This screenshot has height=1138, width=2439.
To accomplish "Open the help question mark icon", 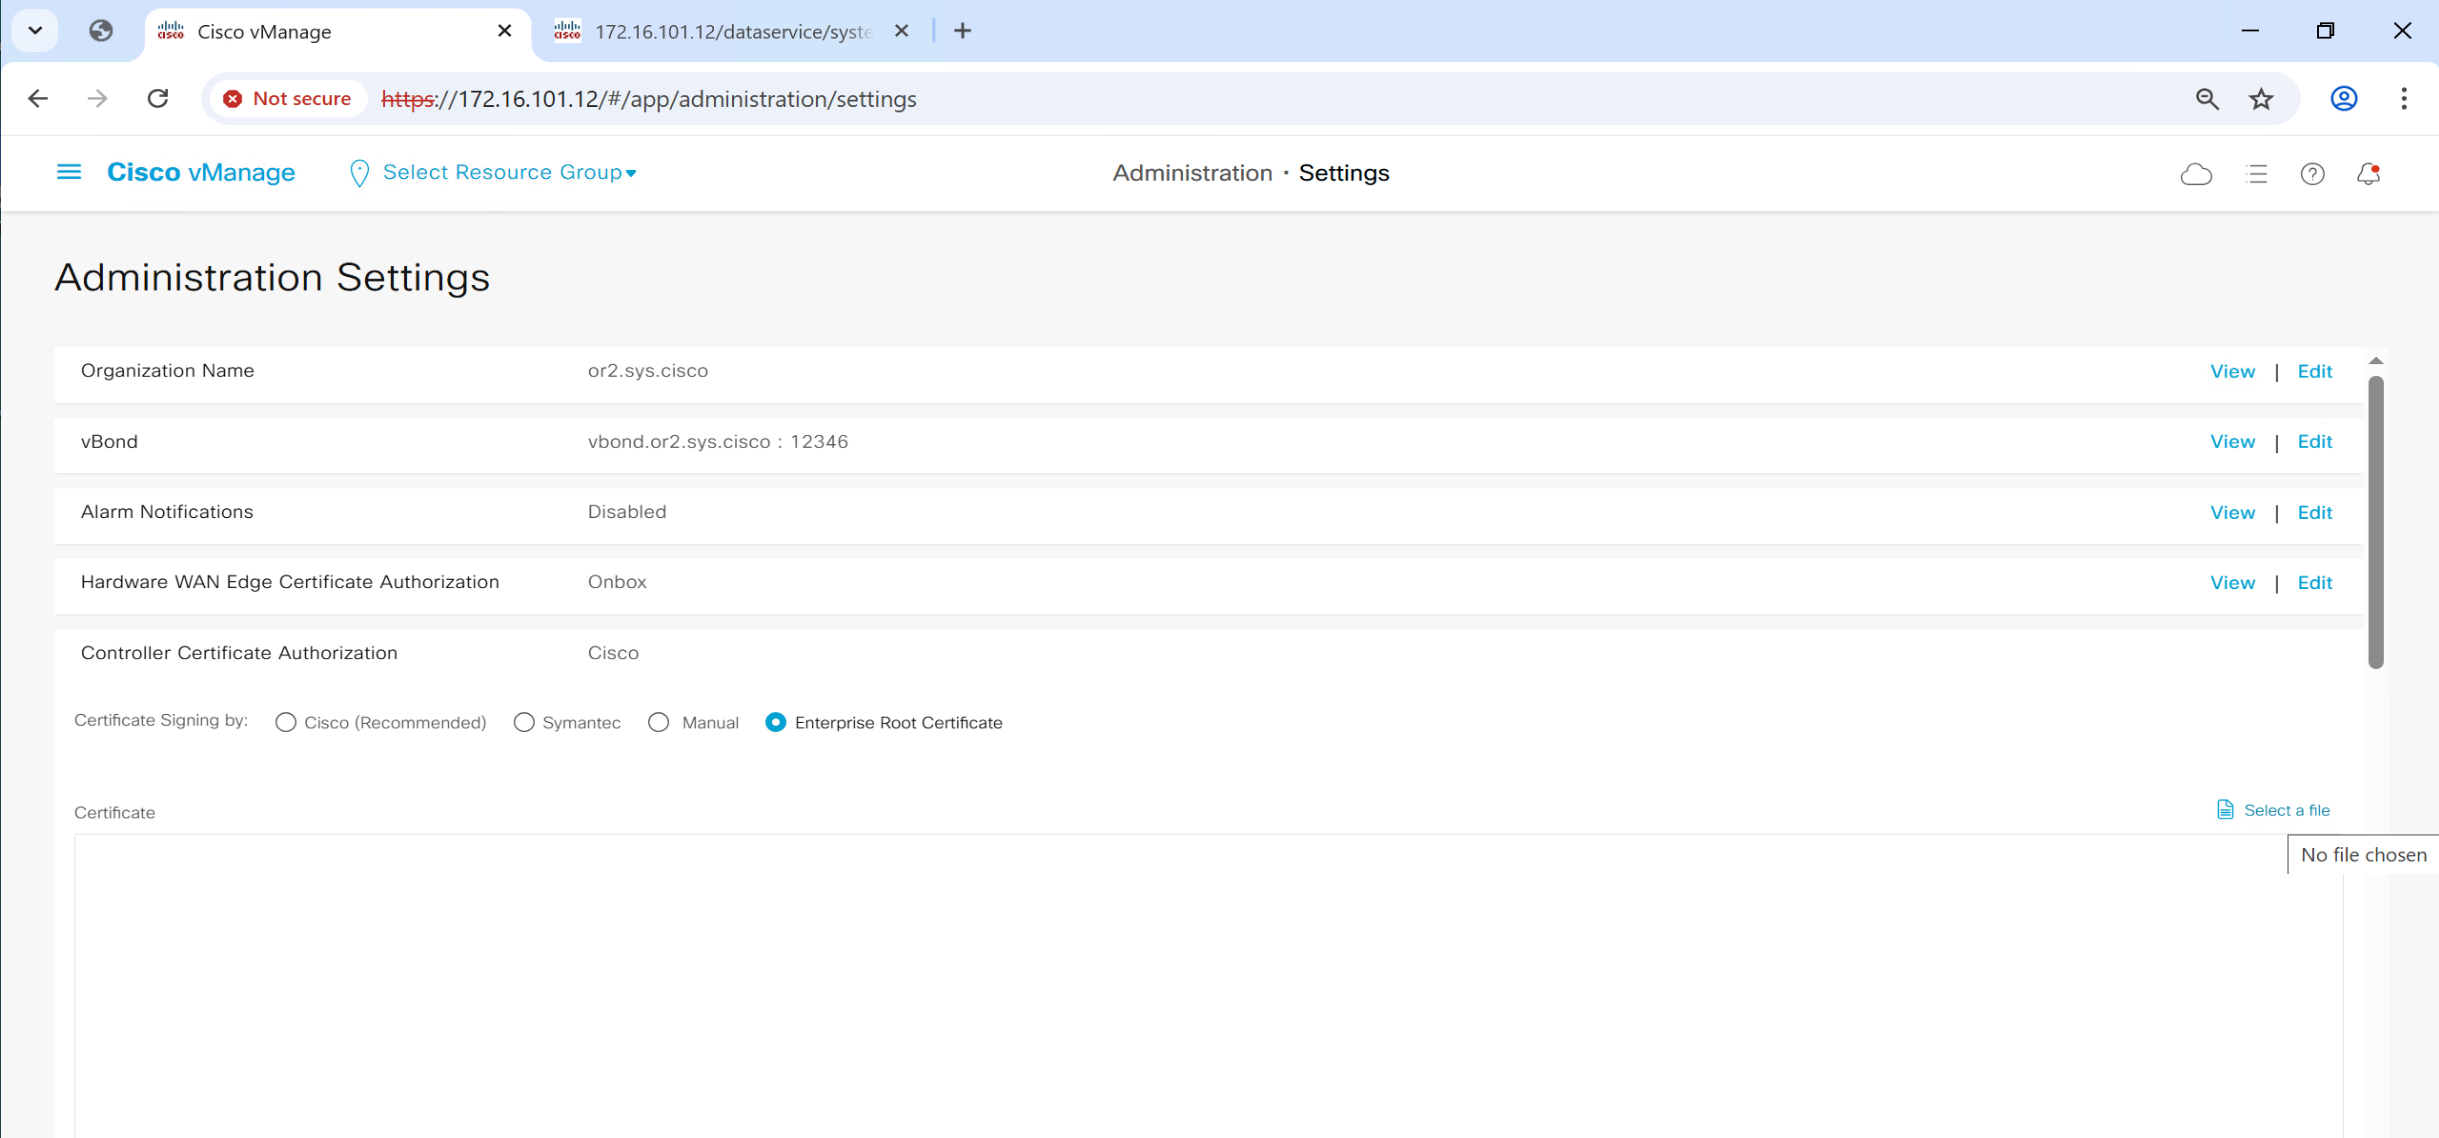I will (2312, 174).
